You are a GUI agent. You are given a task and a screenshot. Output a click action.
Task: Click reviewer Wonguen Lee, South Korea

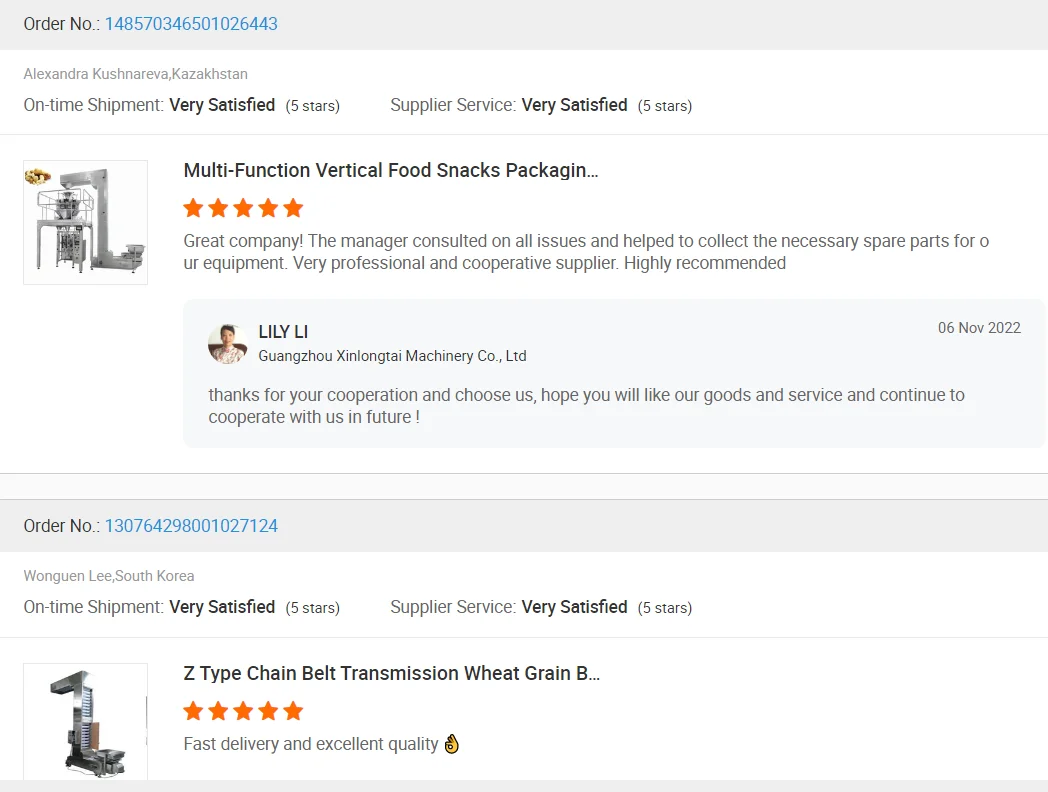click(109, 576)
